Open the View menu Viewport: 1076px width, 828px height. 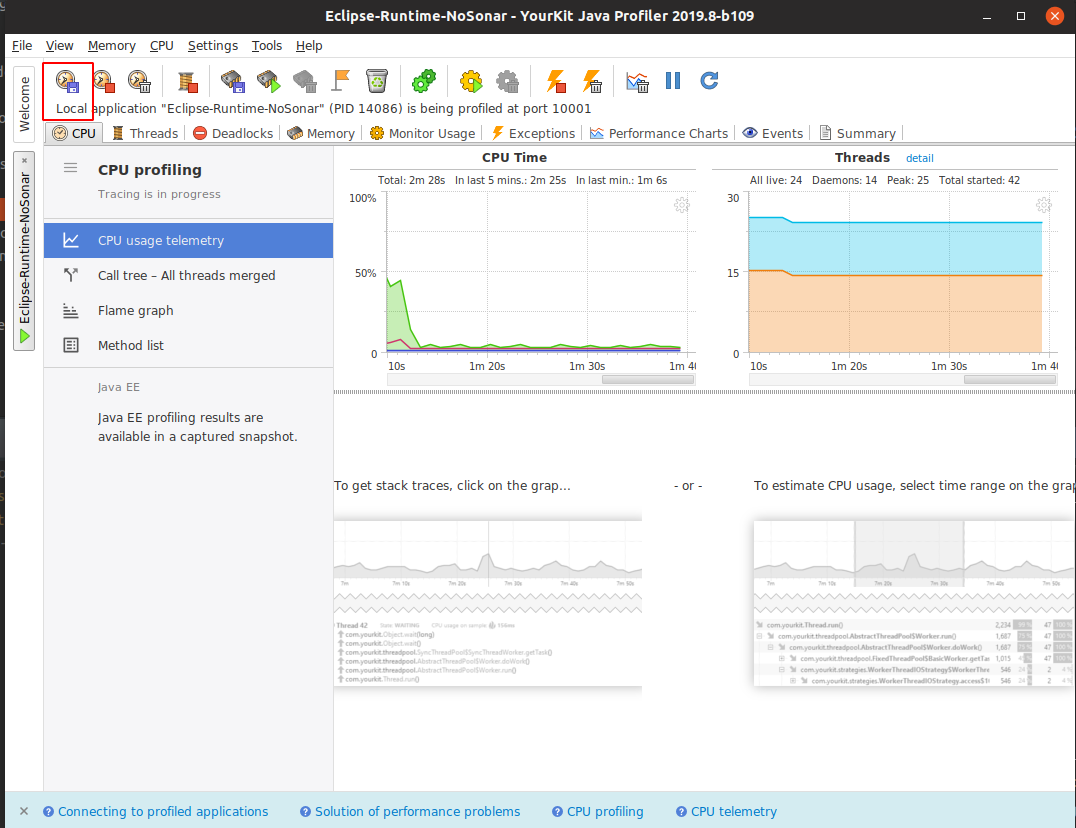[60, 45]
